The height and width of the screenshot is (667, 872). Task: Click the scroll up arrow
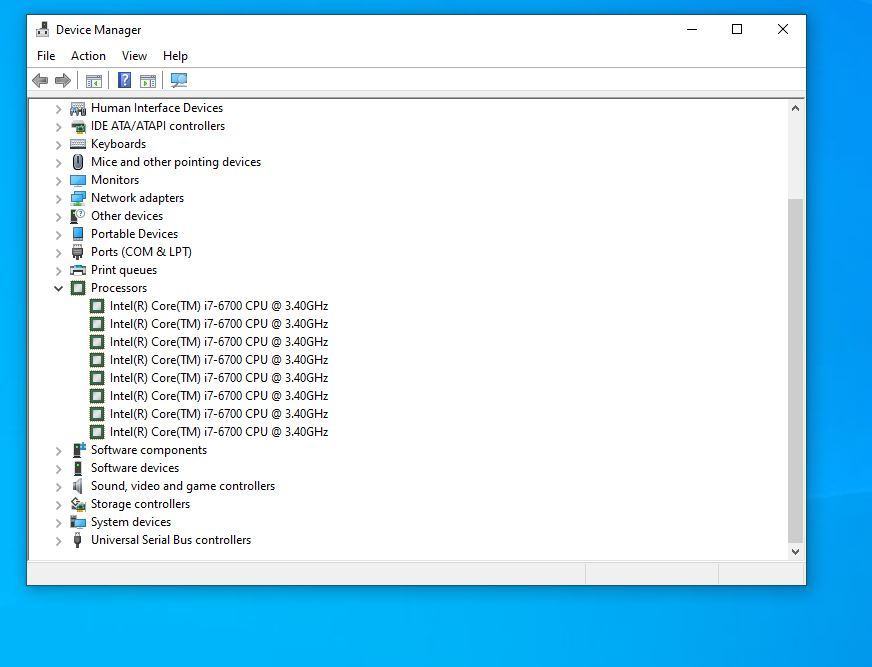coord(795,108)
